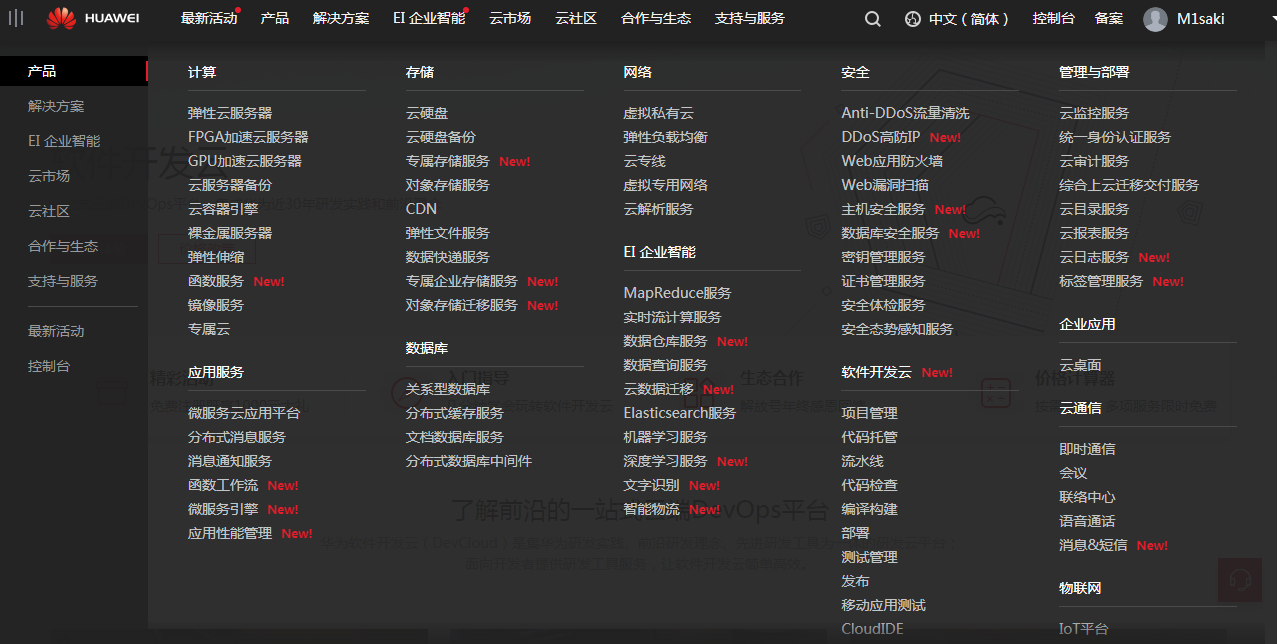Open the M1saki user avatar

tap(1155, 19)
